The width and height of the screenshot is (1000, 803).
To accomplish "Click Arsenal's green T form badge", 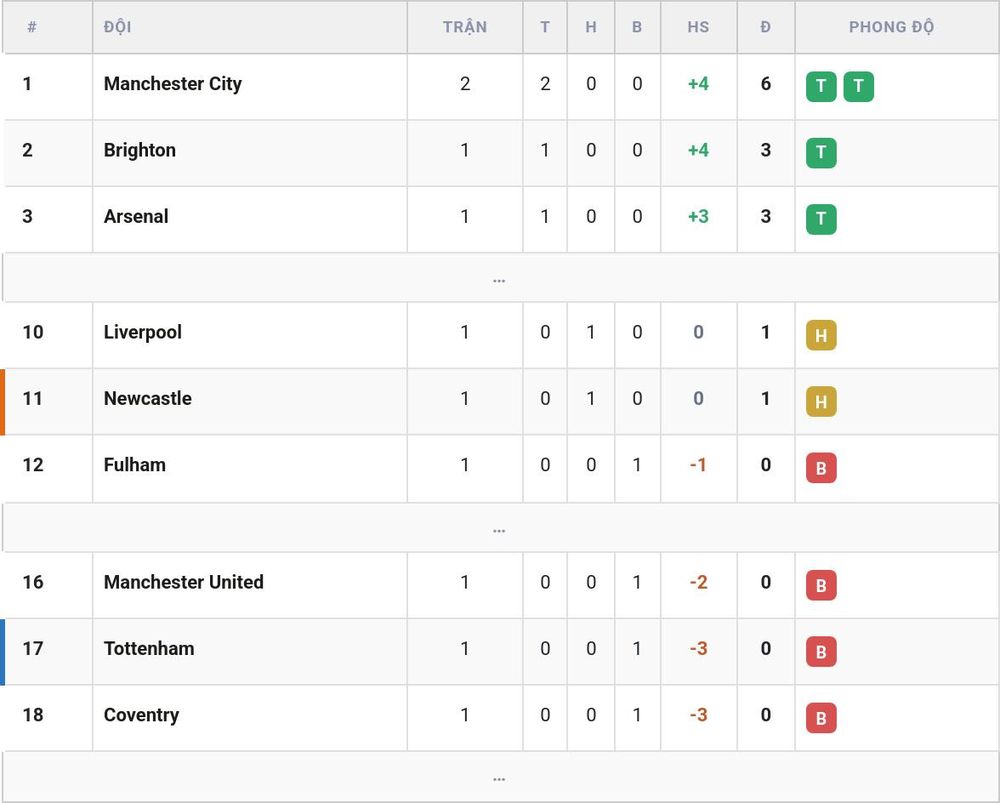I will [821, 219].
